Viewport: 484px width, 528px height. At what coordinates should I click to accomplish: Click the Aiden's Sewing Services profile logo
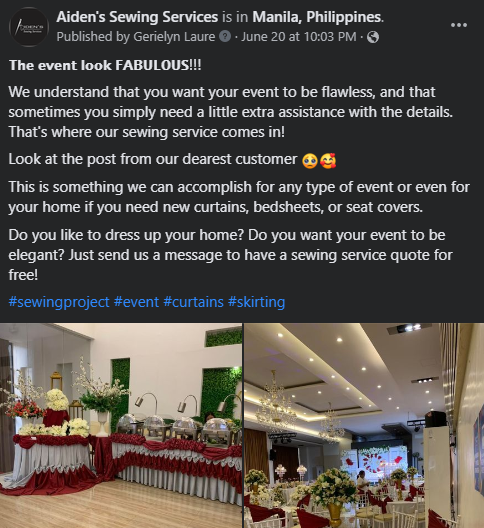click(29, 27)
